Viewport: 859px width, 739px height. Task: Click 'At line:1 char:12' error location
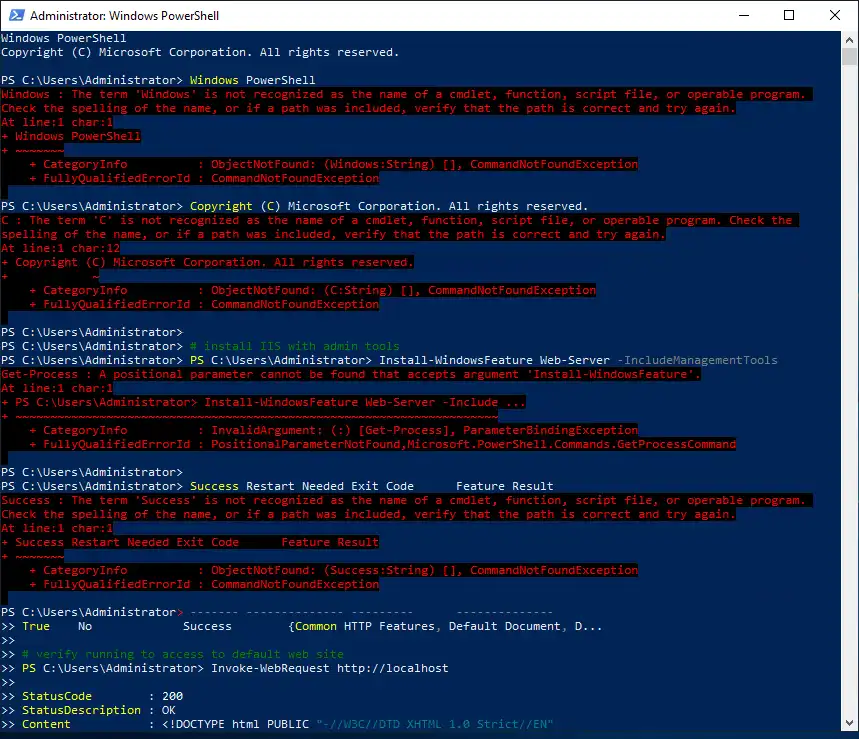click(x=60, y=248)
